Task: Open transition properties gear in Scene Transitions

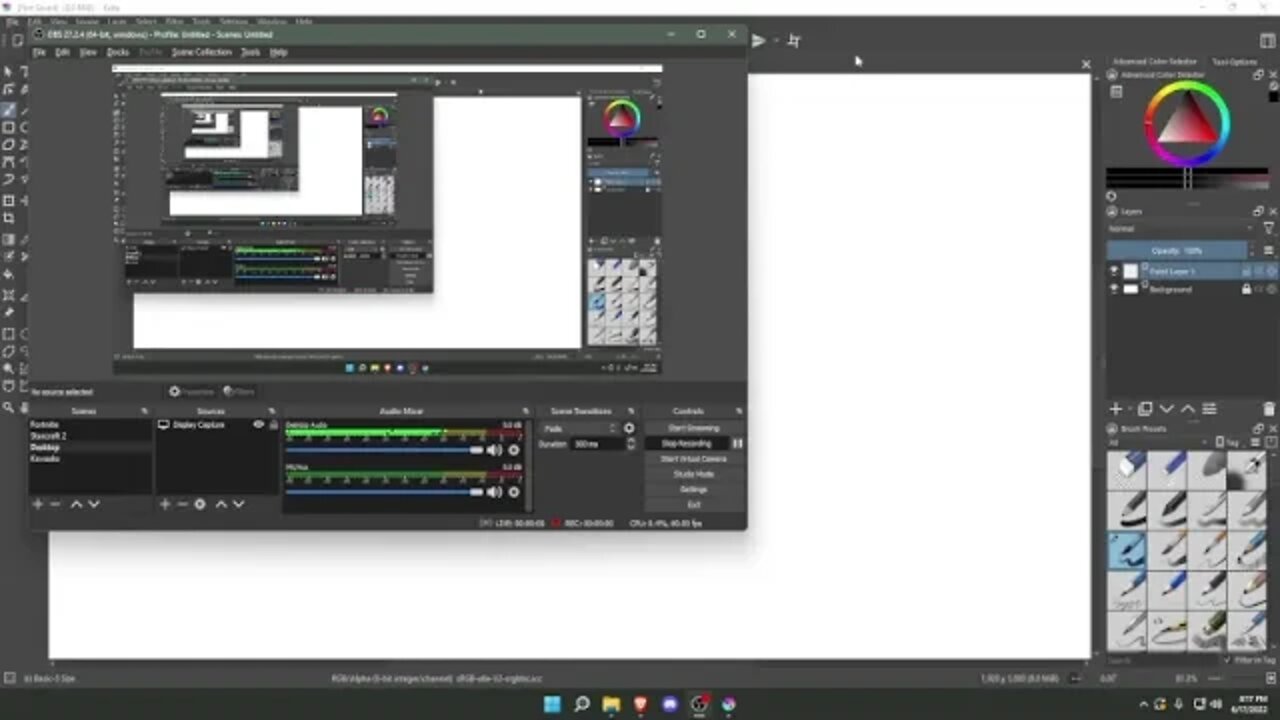Action: (x=629, y=428)
